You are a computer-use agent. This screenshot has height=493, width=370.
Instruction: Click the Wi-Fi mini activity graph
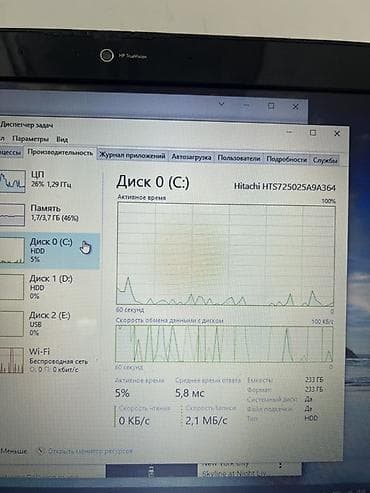click(12, 360)
